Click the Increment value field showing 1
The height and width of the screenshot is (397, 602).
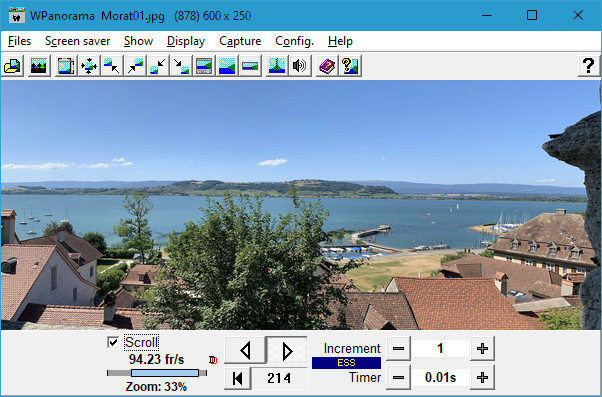[x=440, y=349]
